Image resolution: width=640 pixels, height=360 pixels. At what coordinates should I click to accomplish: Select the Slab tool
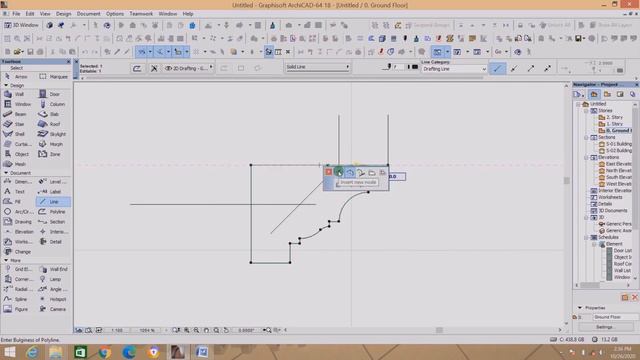(x=50, y=114)
